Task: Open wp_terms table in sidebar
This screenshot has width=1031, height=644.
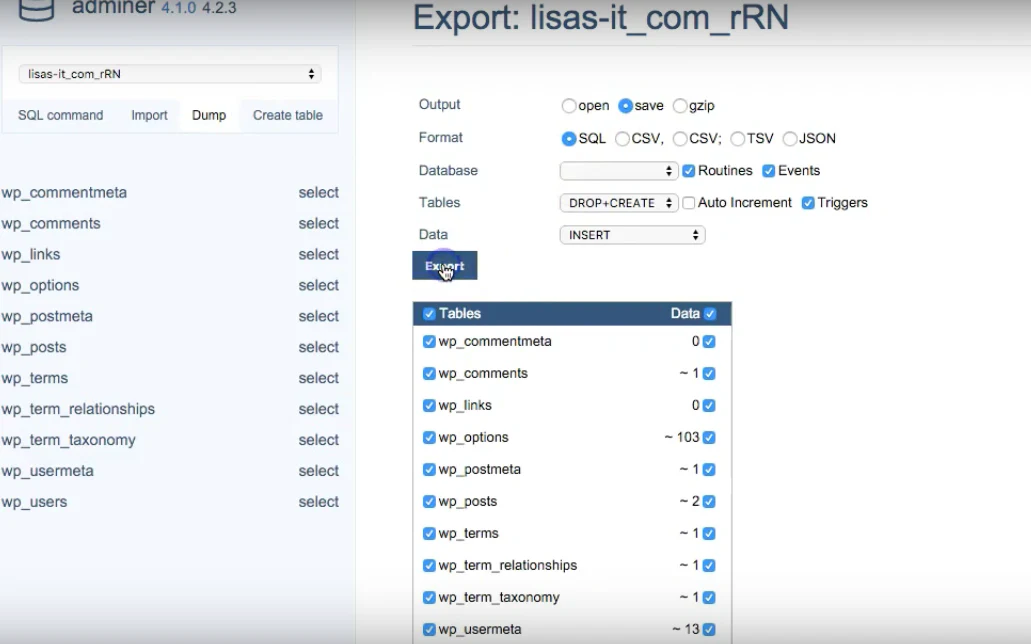Action: pos(34,378)
